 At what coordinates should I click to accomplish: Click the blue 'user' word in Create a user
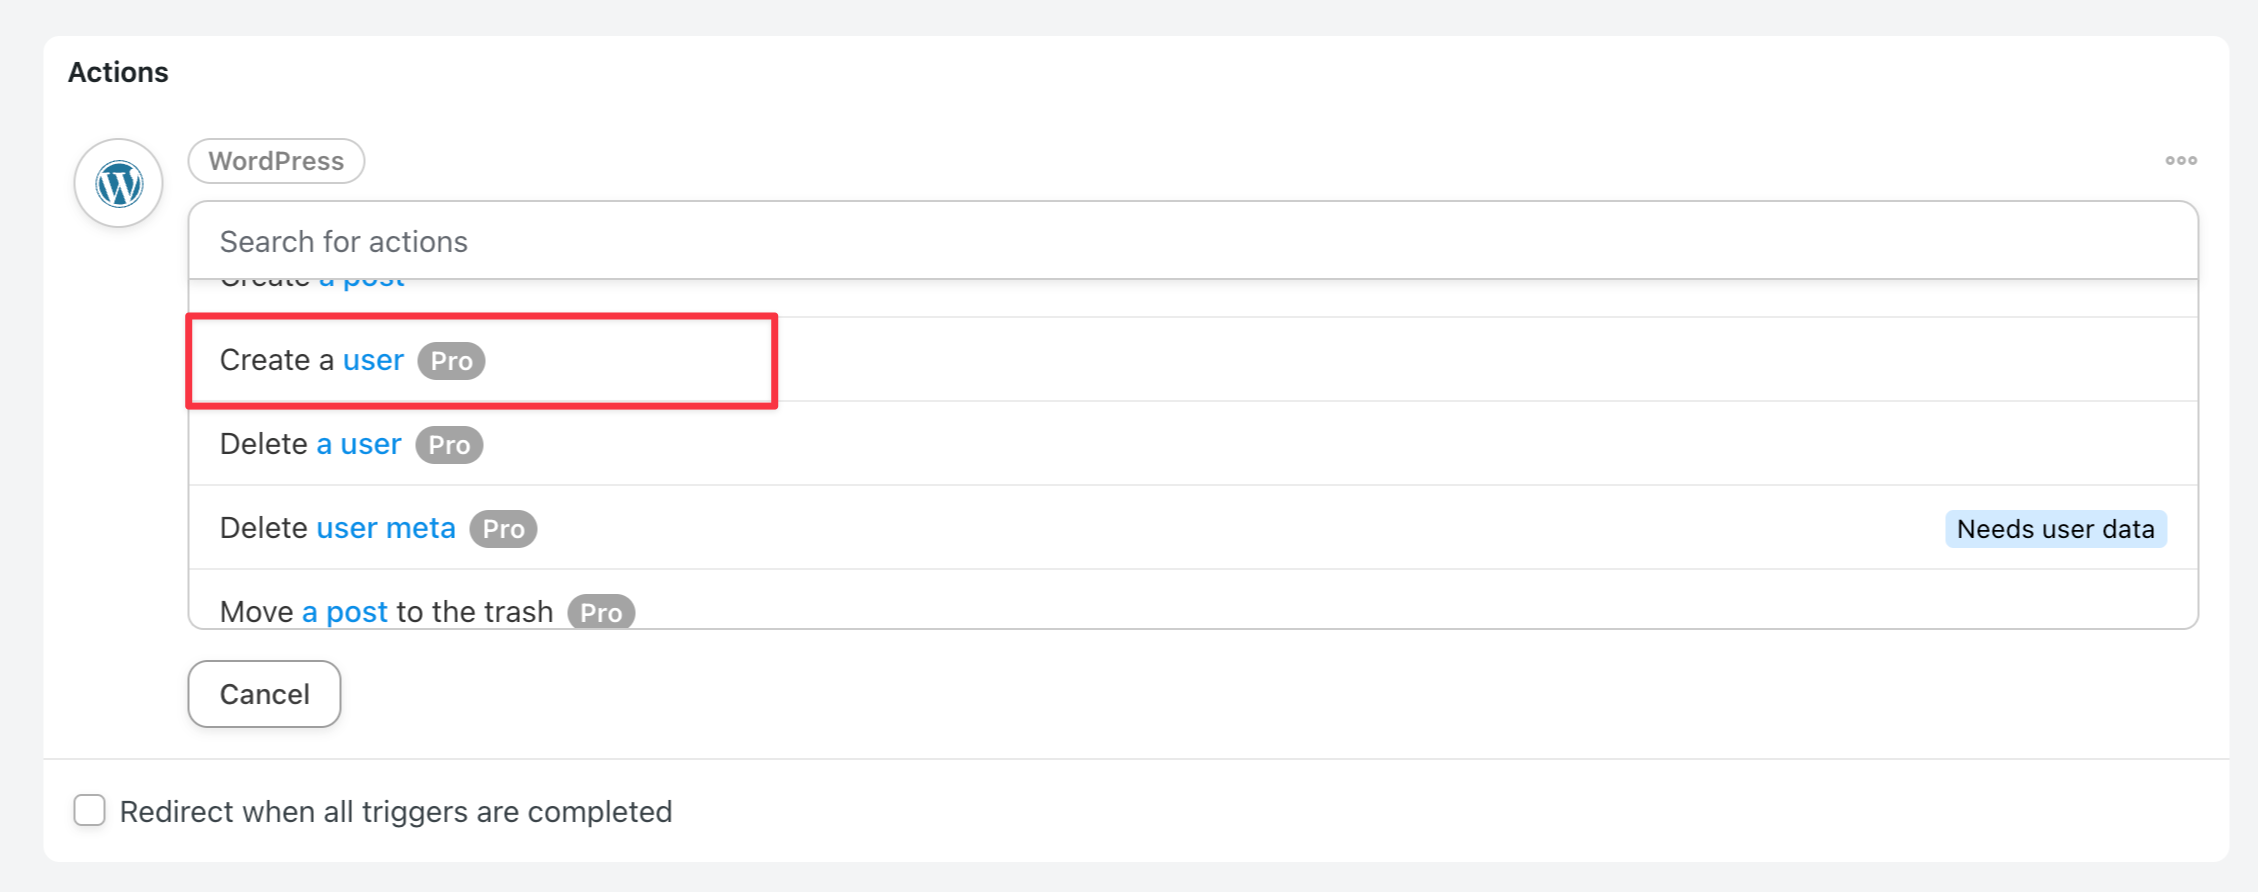click(373, 360)
